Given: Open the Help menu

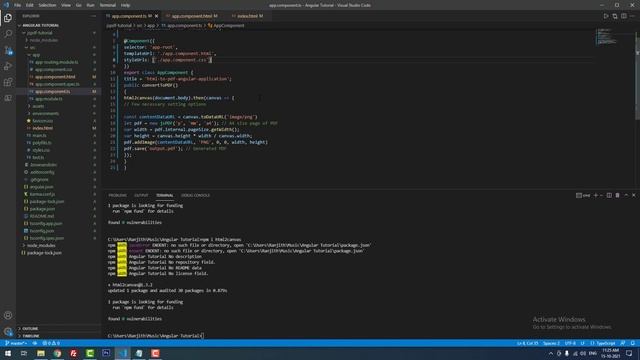Looking at the screenshot, I should pos(125,5).
